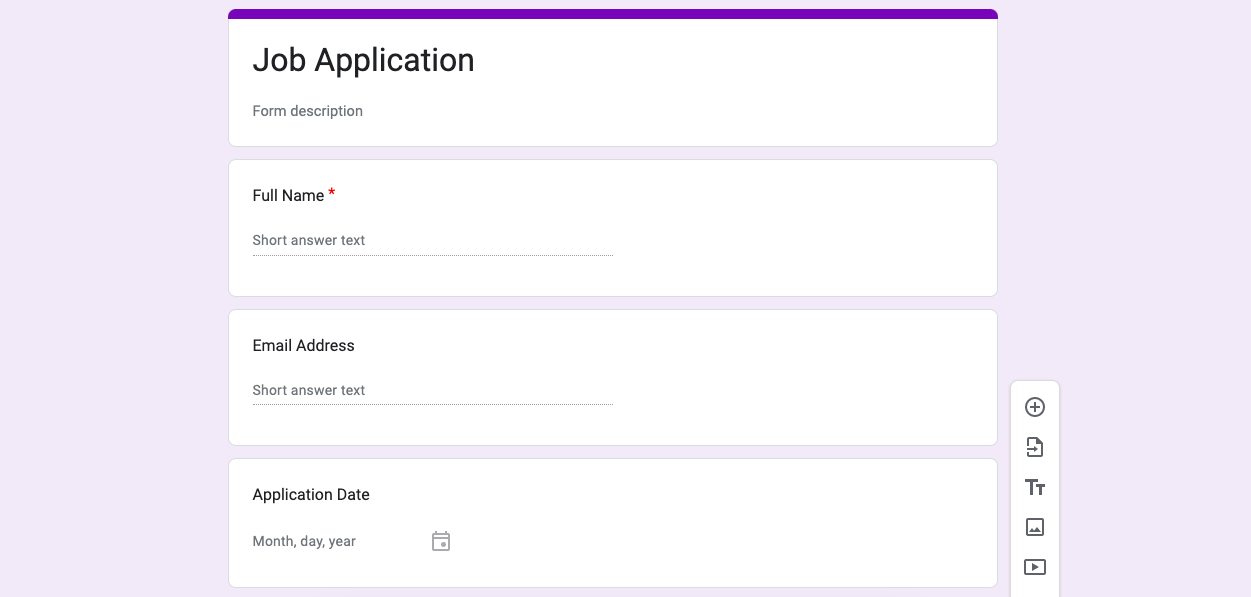Select the Application Date question title
Image resolution: width=1251 pixels, height=597 pixels.
(x=311, y=495)
